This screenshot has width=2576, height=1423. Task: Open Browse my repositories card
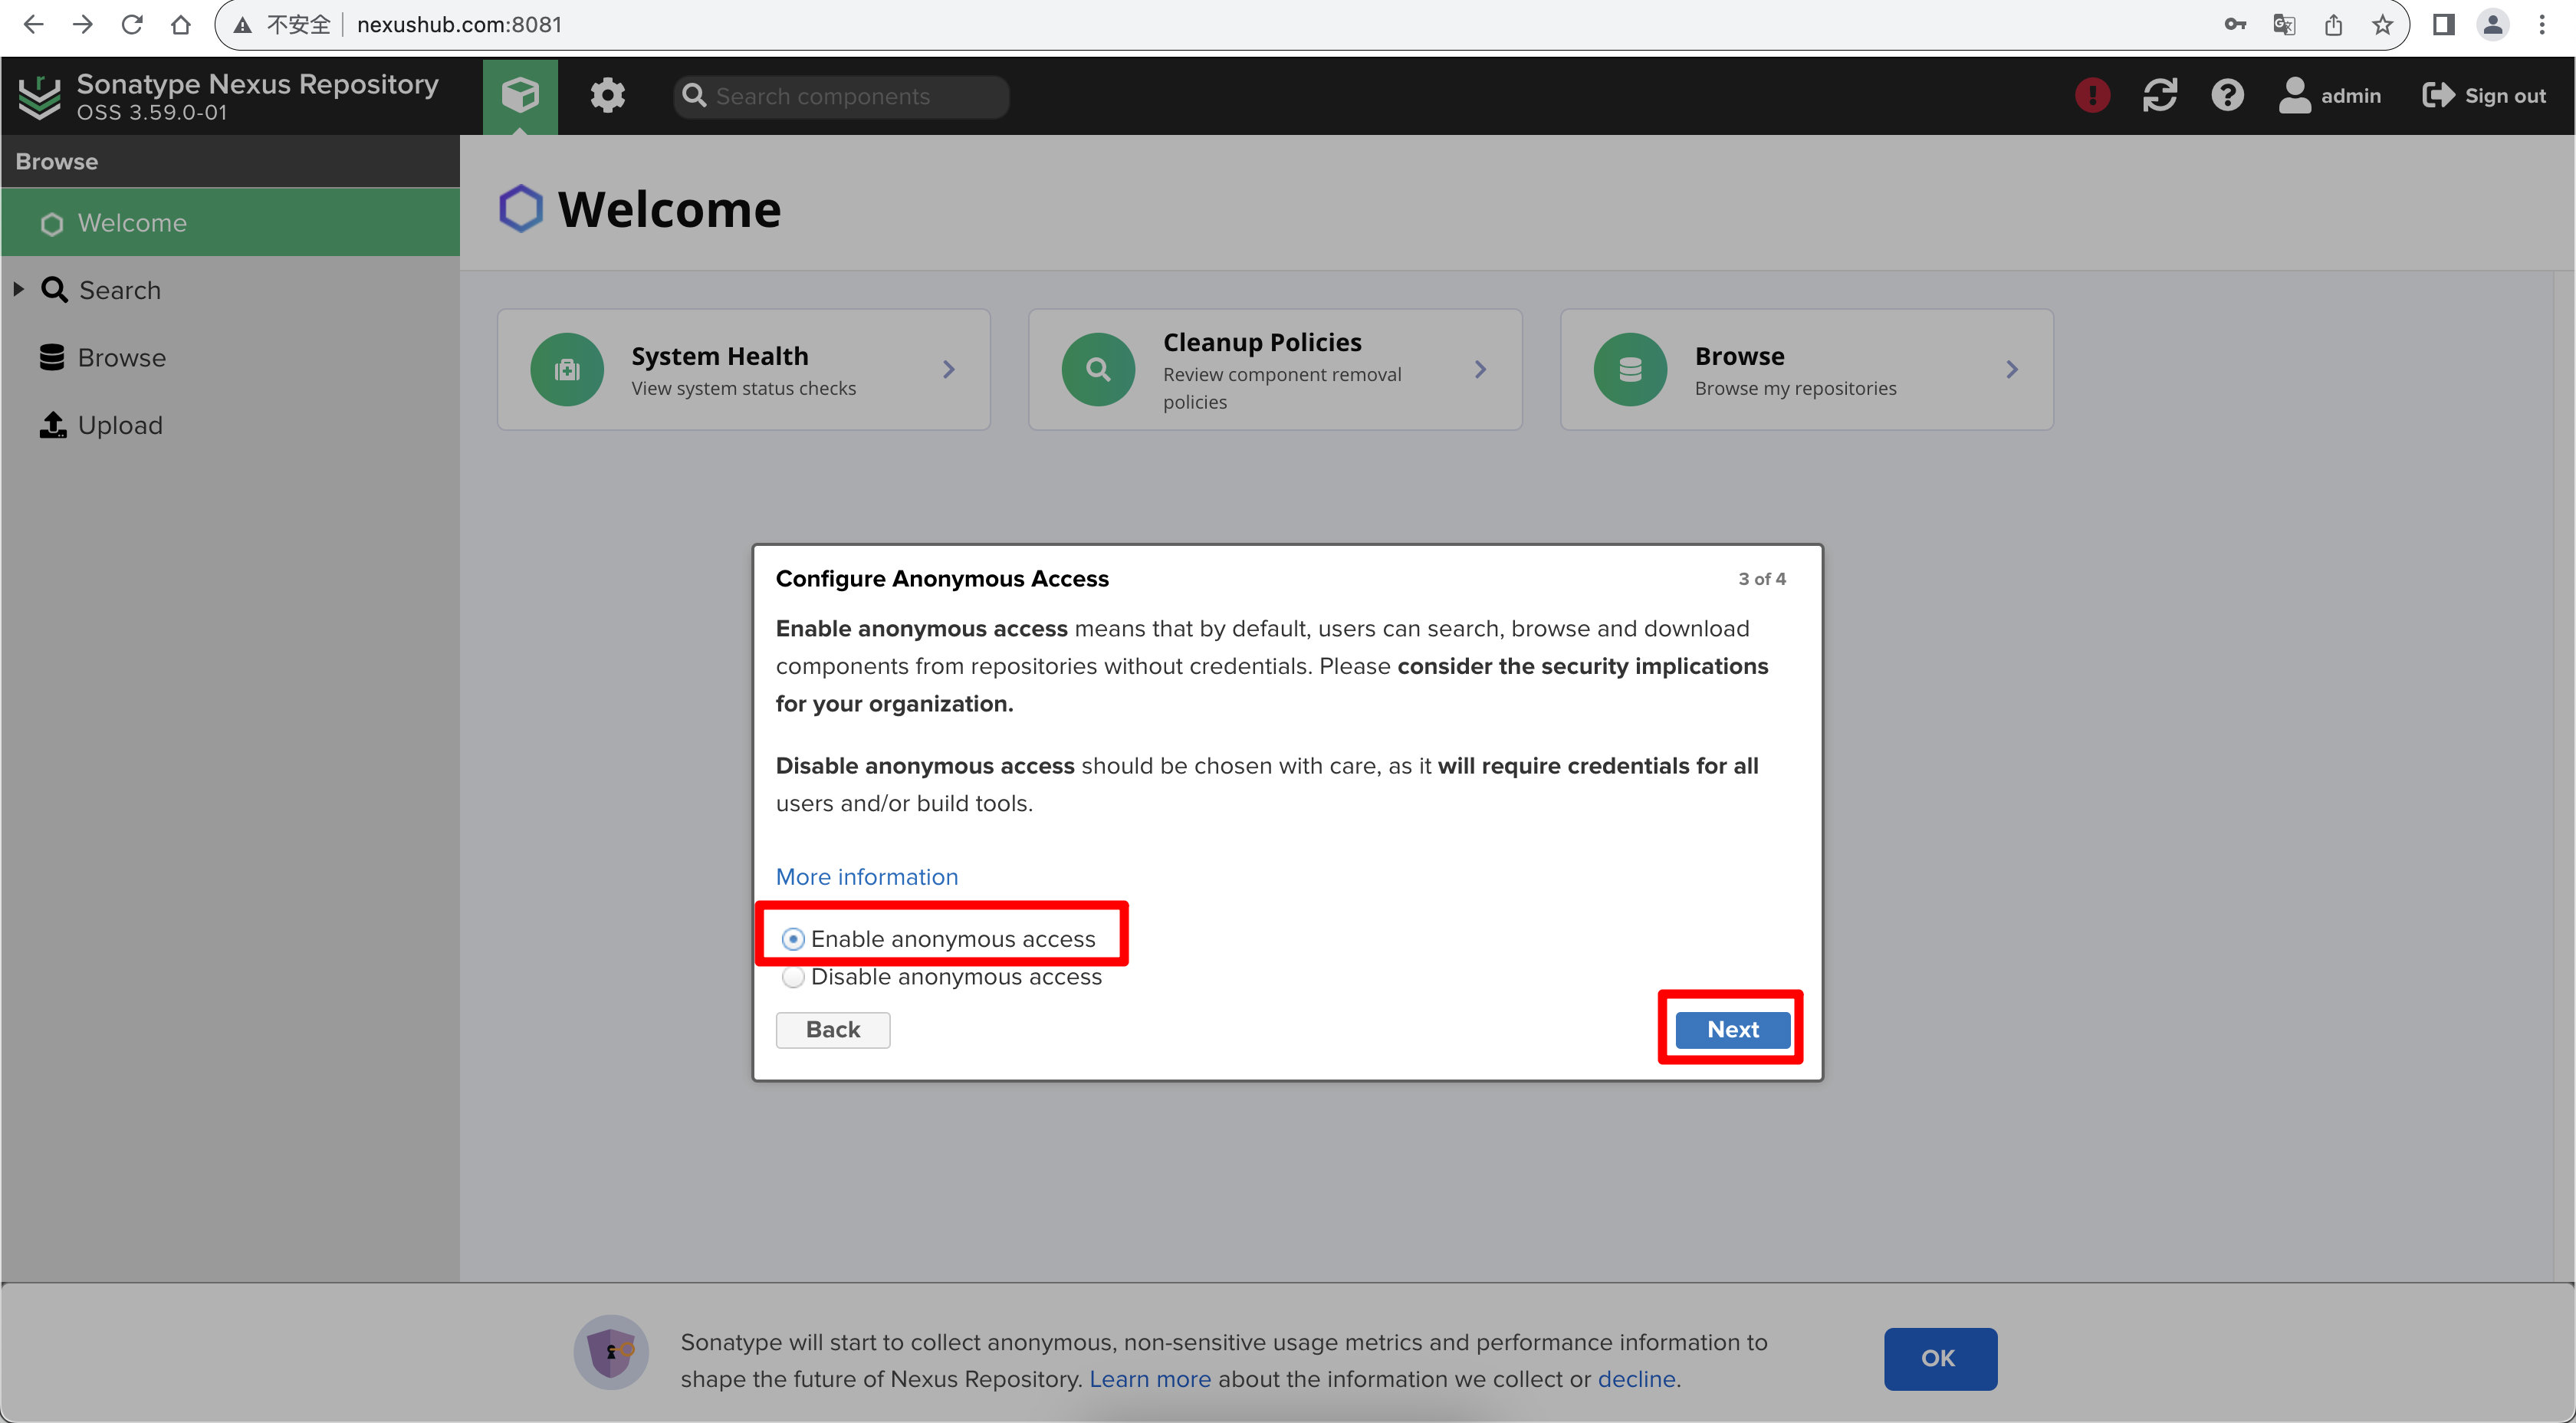click(1807, 369)
